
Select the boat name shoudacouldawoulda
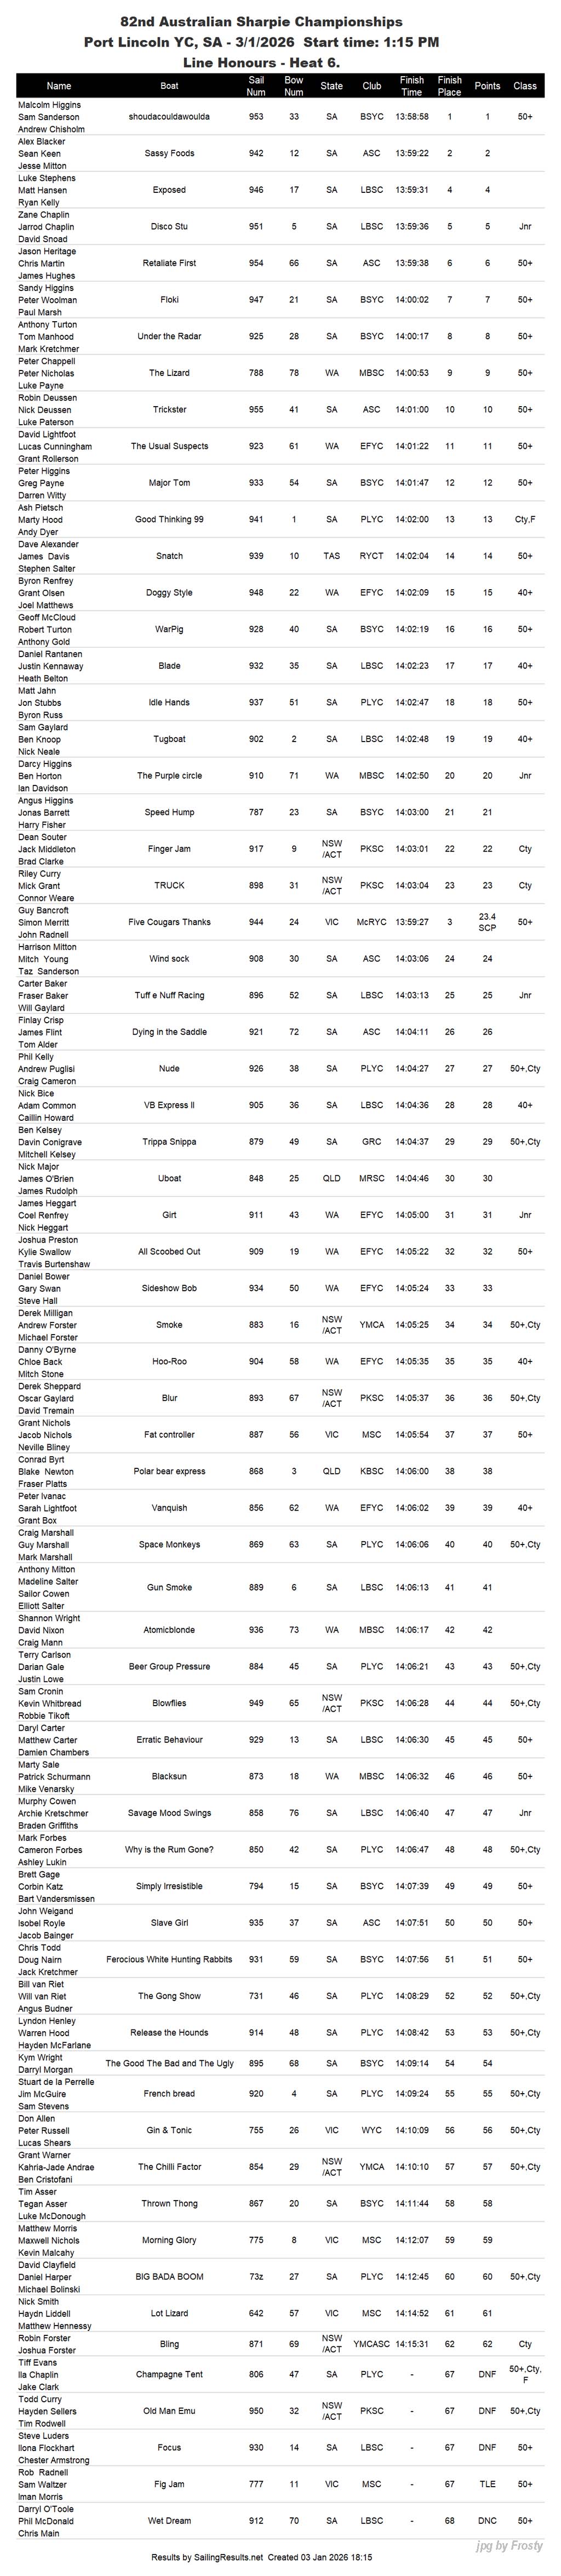(x=169, y=117)
